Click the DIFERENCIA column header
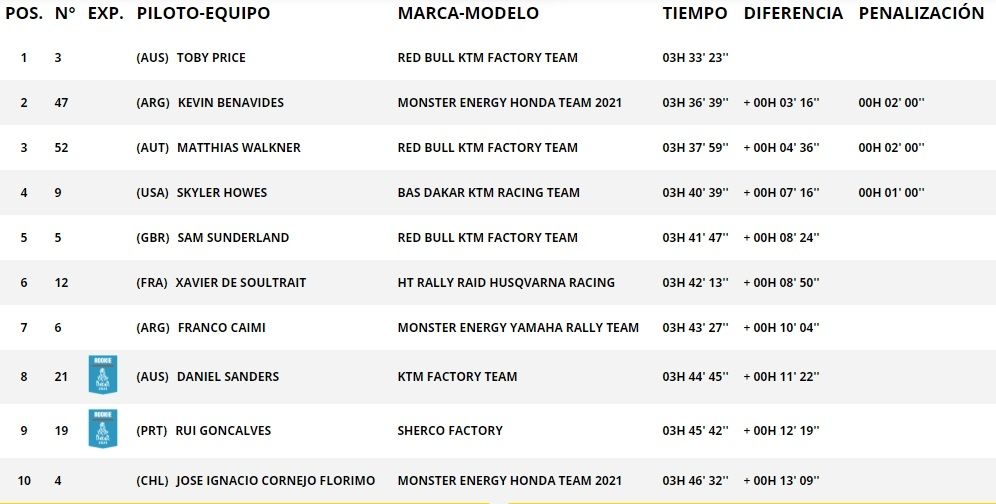 click(x=793, y=14)
